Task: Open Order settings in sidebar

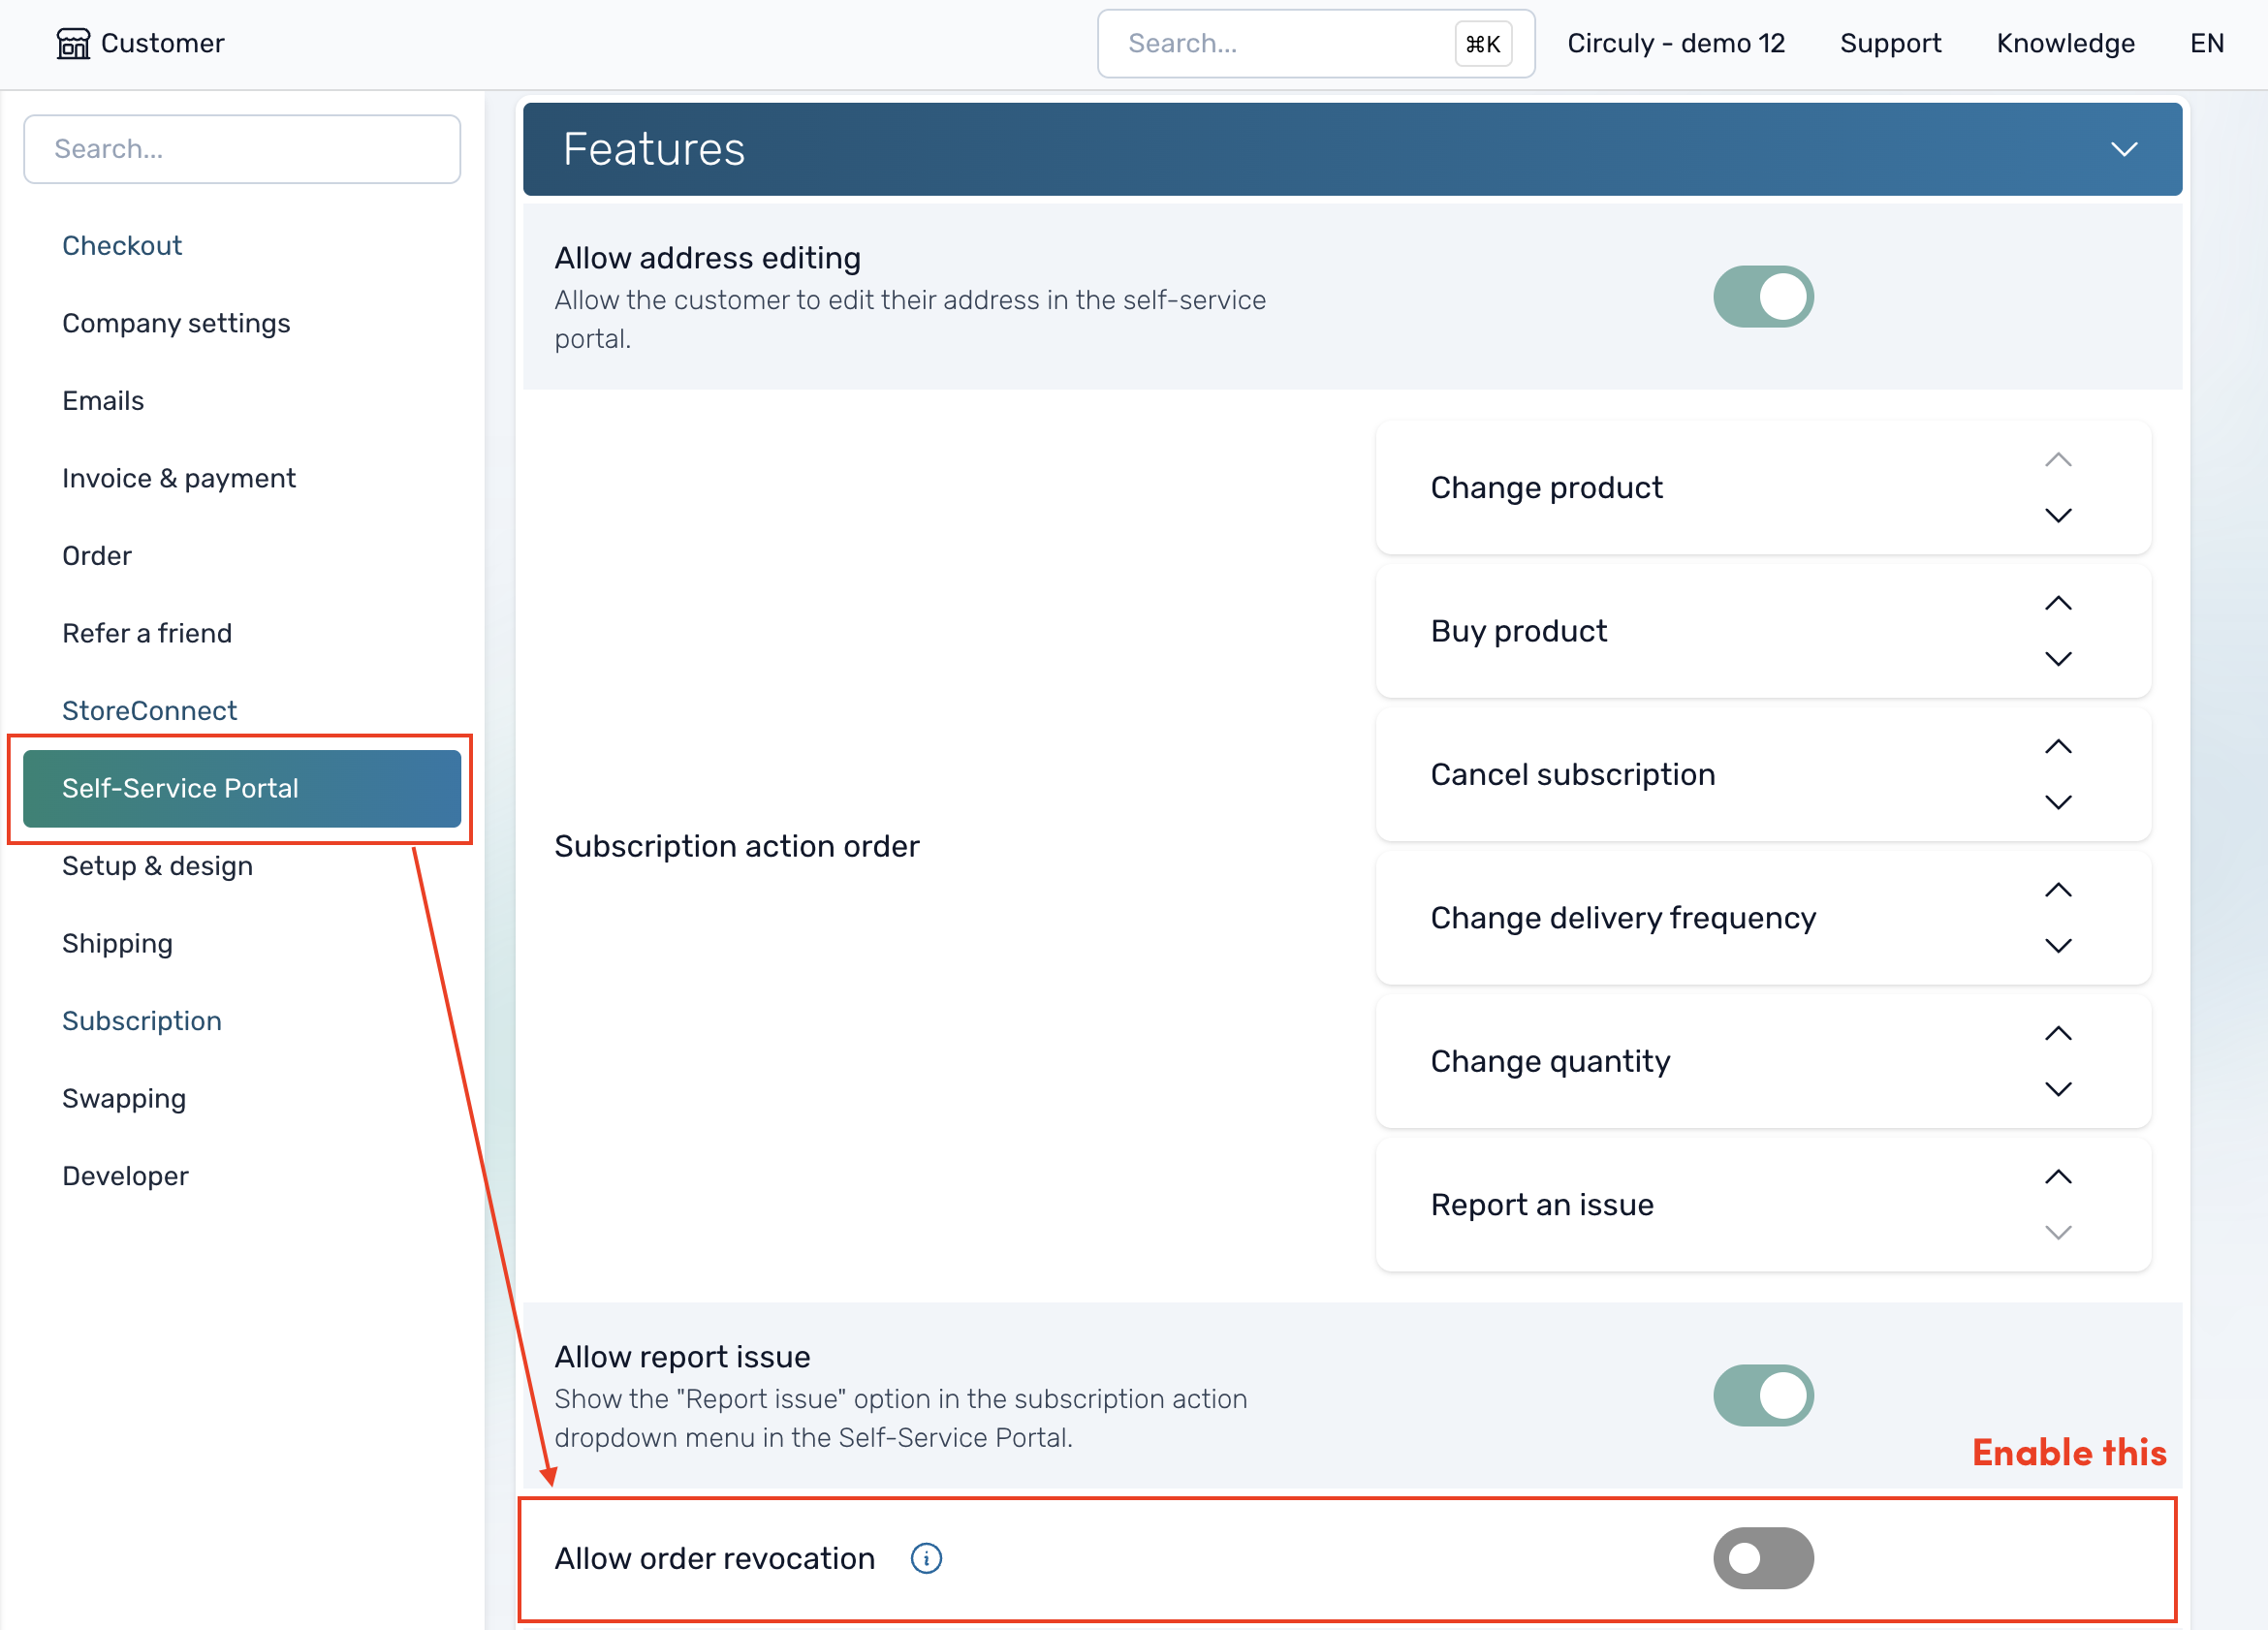Action: [97, 555]
